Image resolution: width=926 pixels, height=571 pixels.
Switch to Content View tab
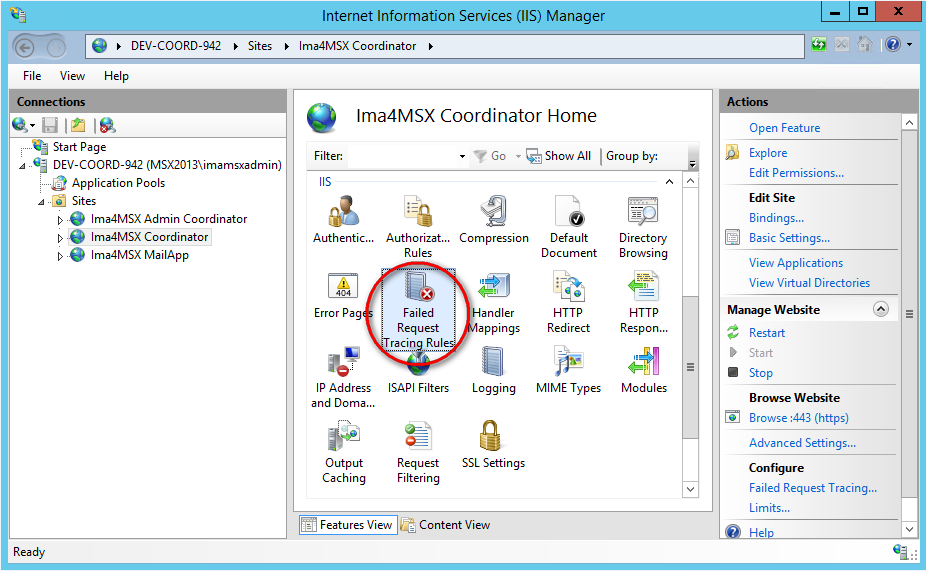446,524
